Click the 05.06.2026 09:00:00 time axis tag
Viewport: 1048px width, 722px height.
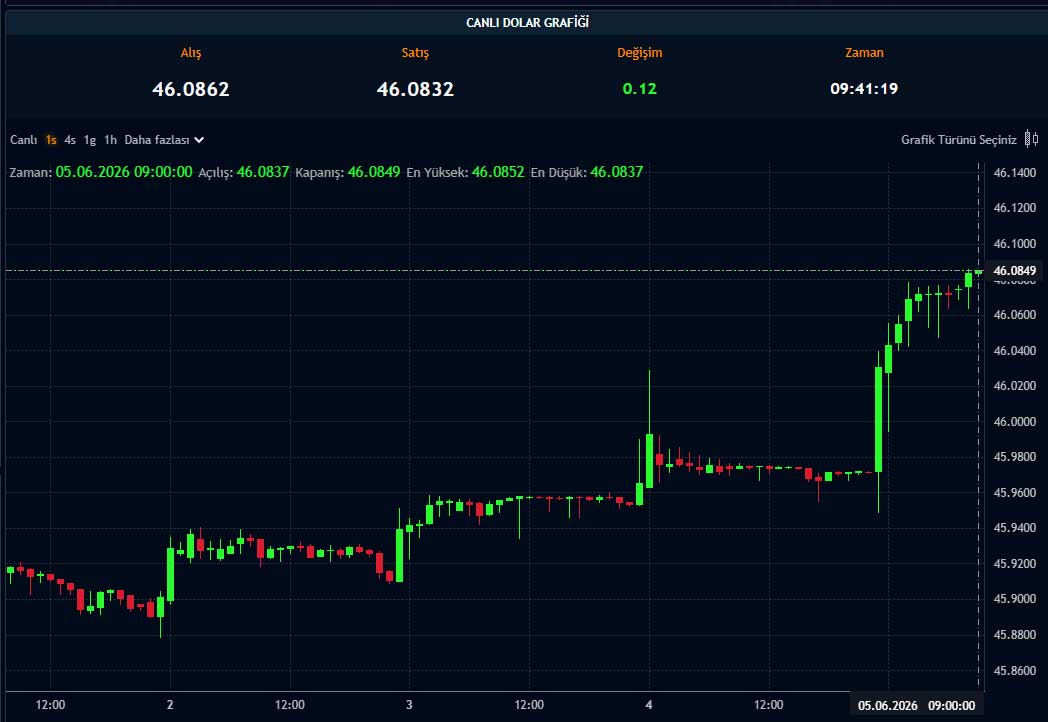pos(916,705)
